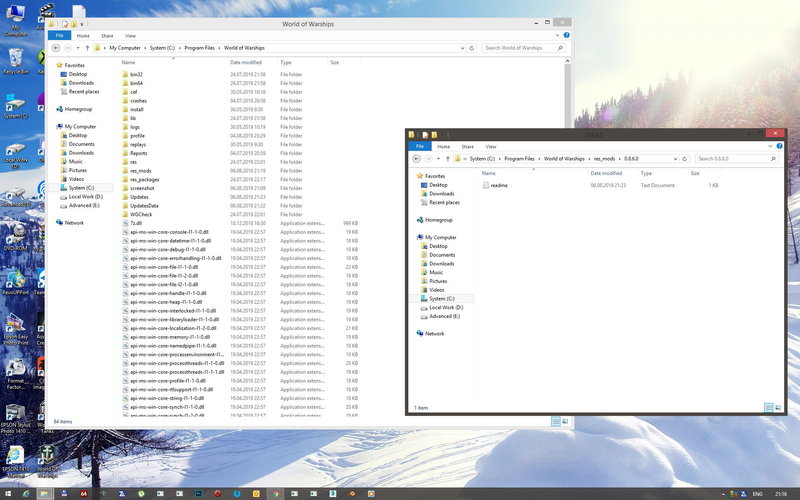
Task: Switch 0.8.6.0 window to details view
Action: [769, 407]
